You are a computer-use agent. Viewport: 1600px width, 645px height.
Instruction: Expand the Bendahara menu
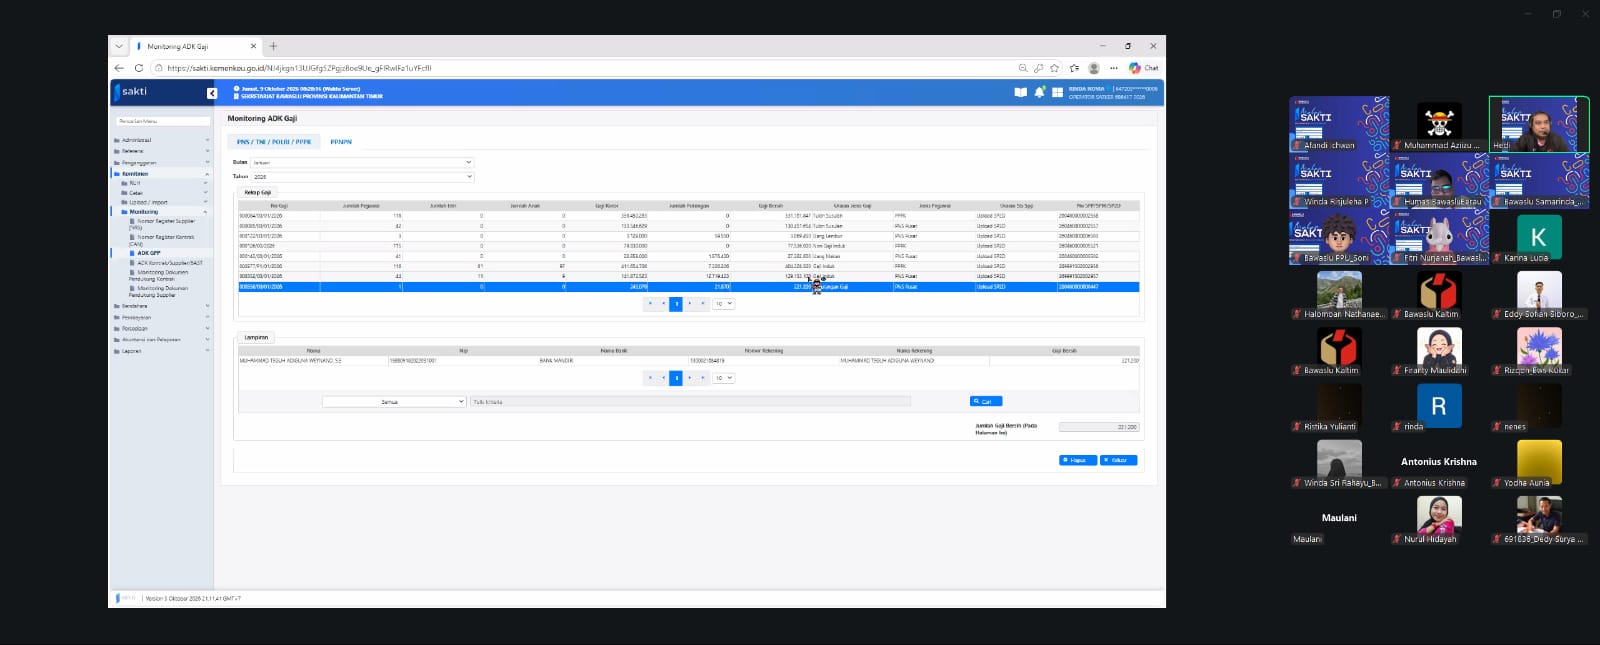(x=161, y=306)
